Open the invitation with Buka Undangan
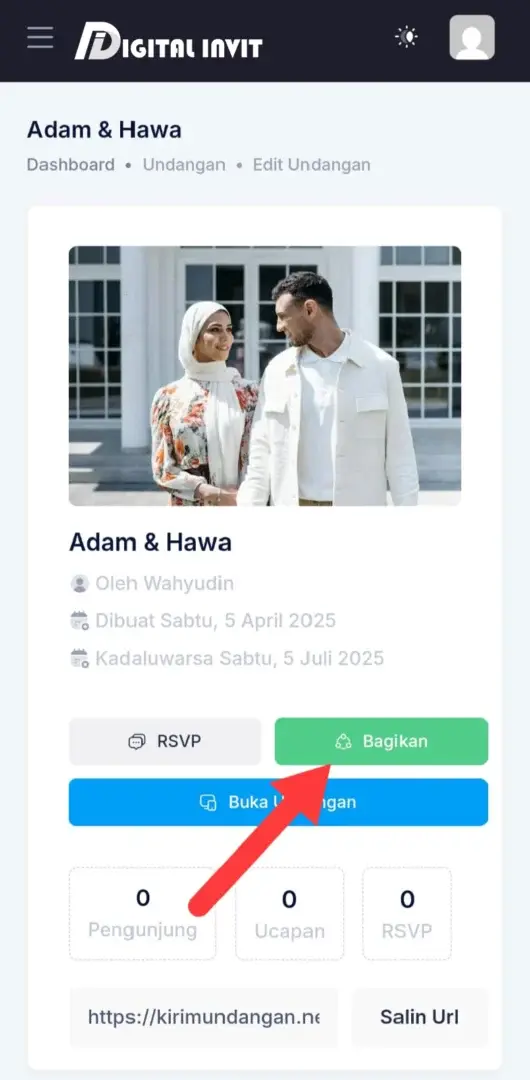530x1080 pixels. pos(278,802)
